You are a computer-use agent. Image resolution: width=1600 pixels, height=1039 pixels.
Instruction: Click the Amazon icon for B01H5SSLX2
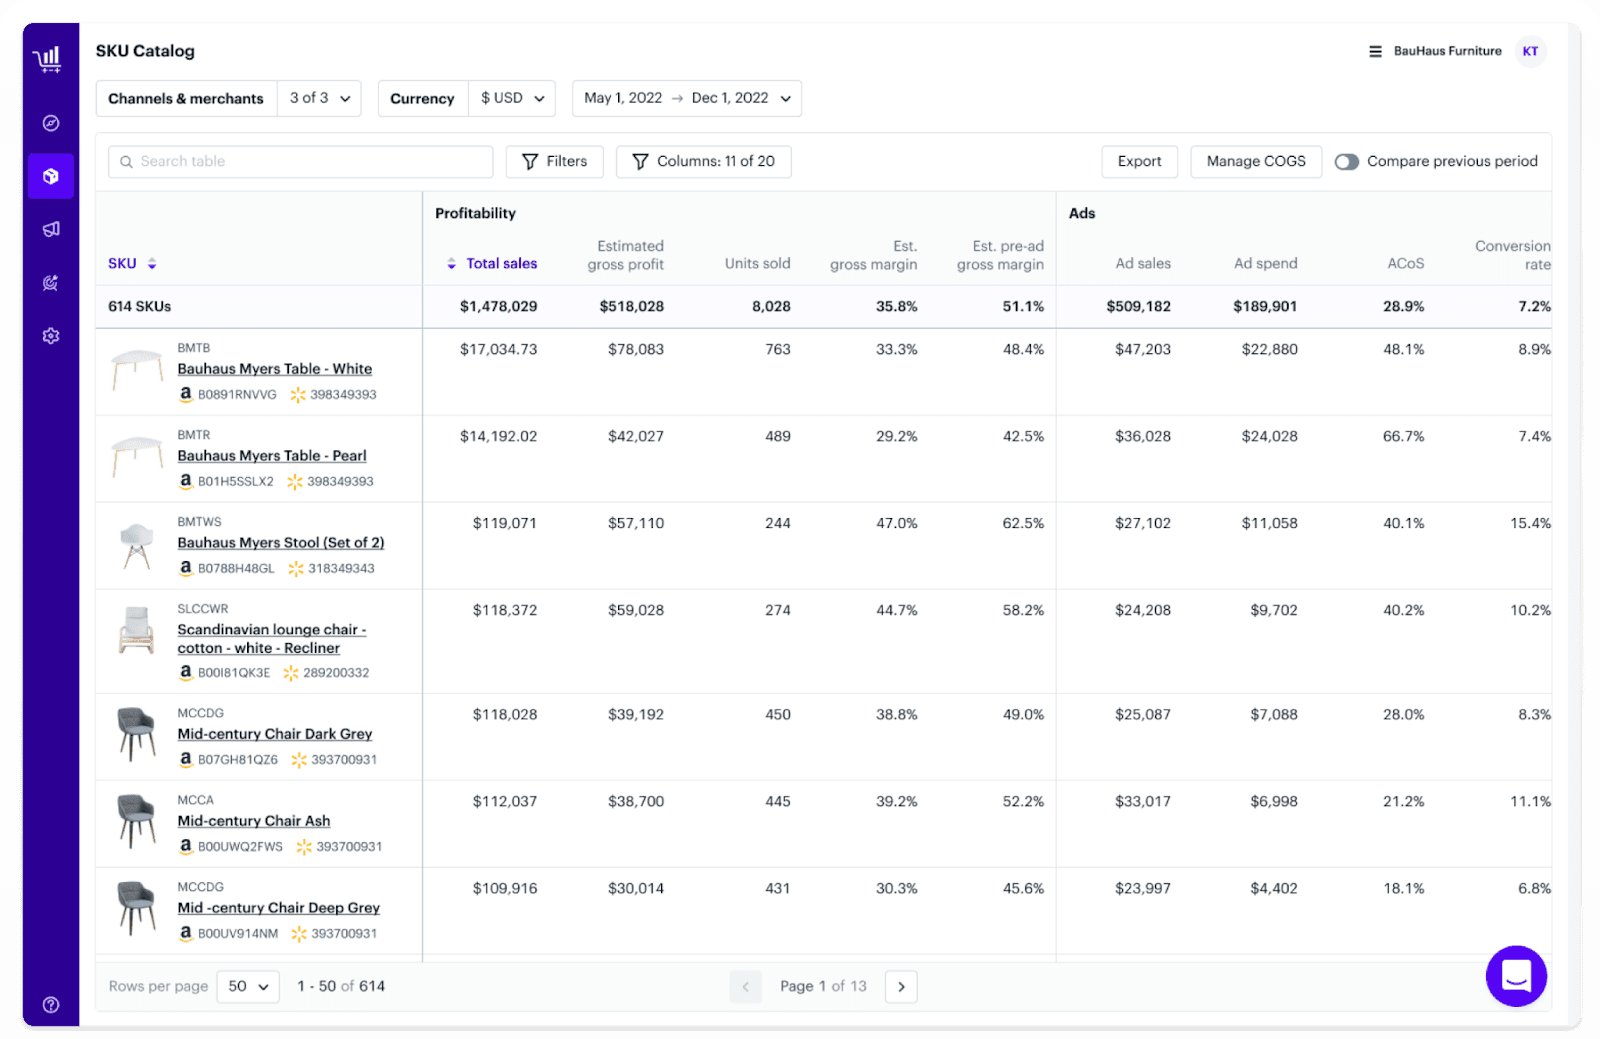point(185,481)
